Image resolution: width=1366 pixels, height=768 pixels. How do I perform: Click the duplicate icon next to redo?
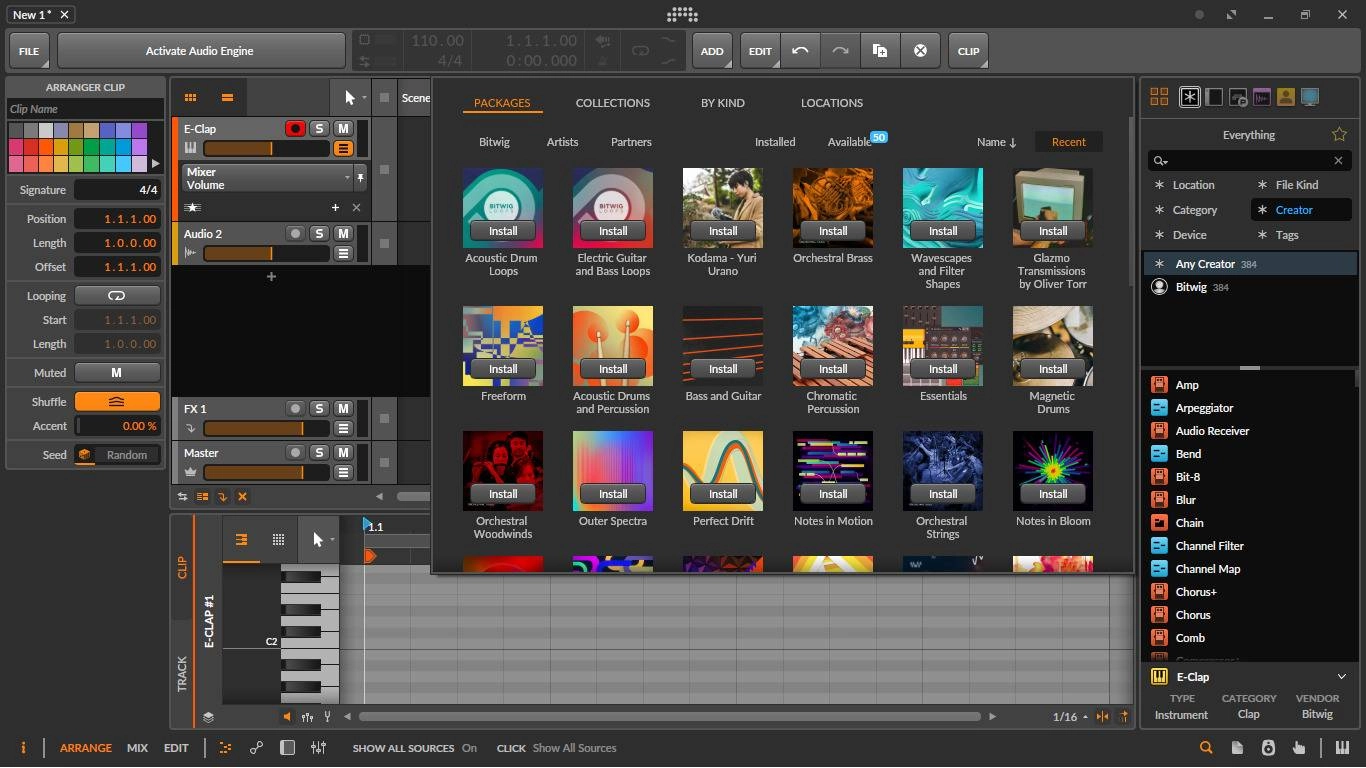pos(880,51)
